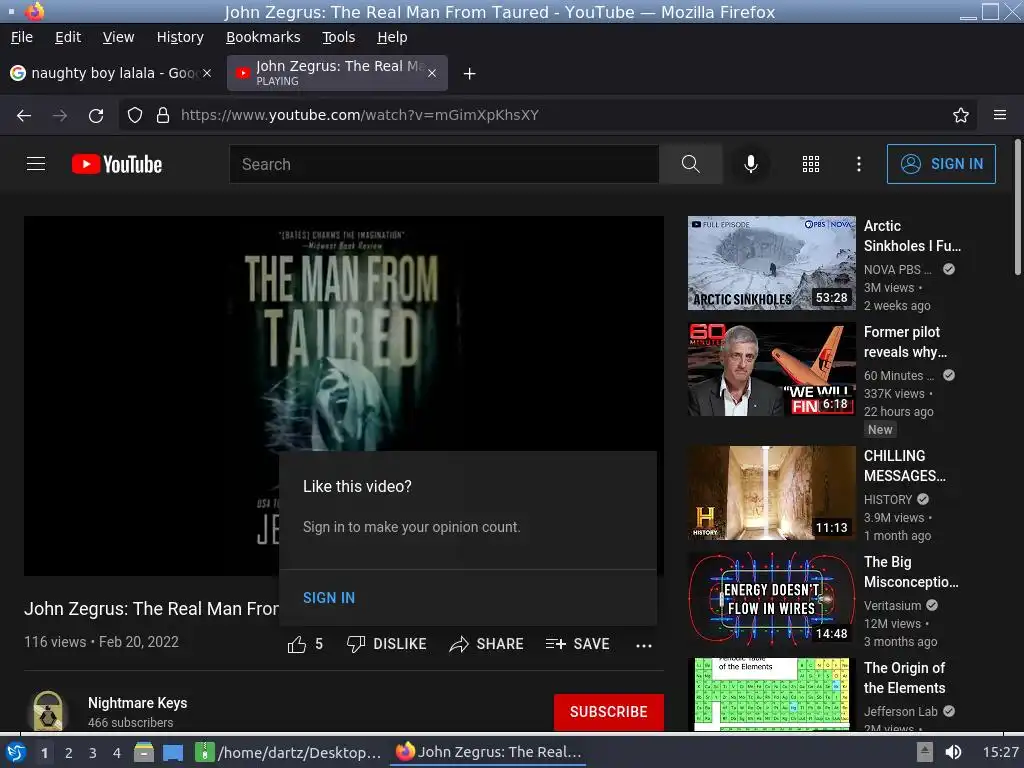
Task: Adjust sound via the taskbar volume icon
Action: (953, 752)
